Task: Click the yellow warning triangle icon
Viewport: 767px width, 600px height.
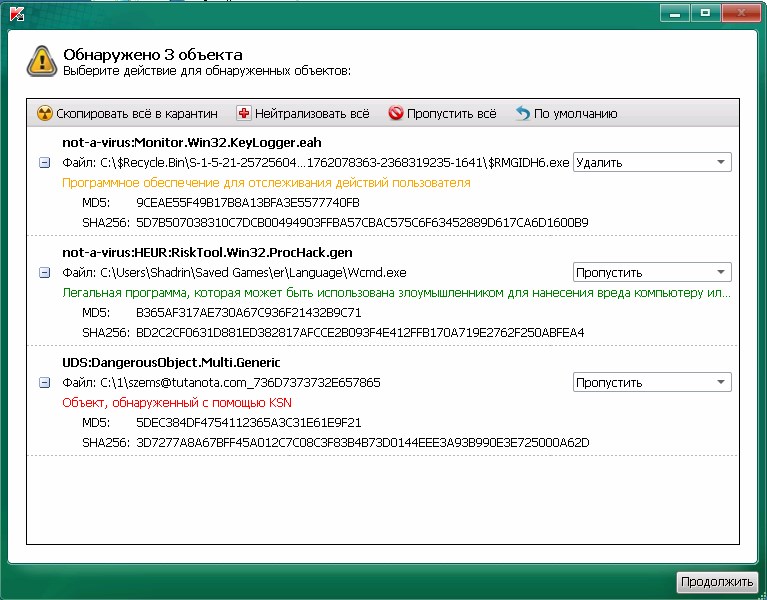Action: [42, 61]
